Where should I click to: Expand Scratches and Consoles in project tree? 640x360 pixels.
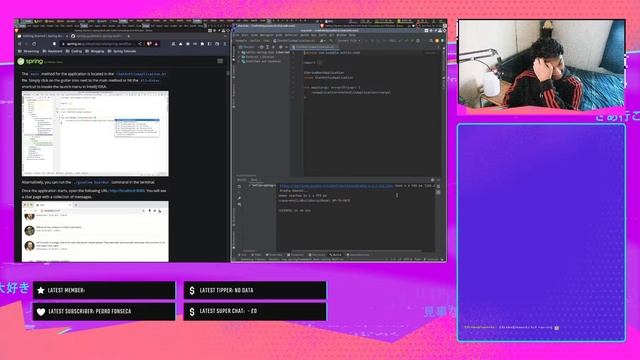(x=239, y=62)
